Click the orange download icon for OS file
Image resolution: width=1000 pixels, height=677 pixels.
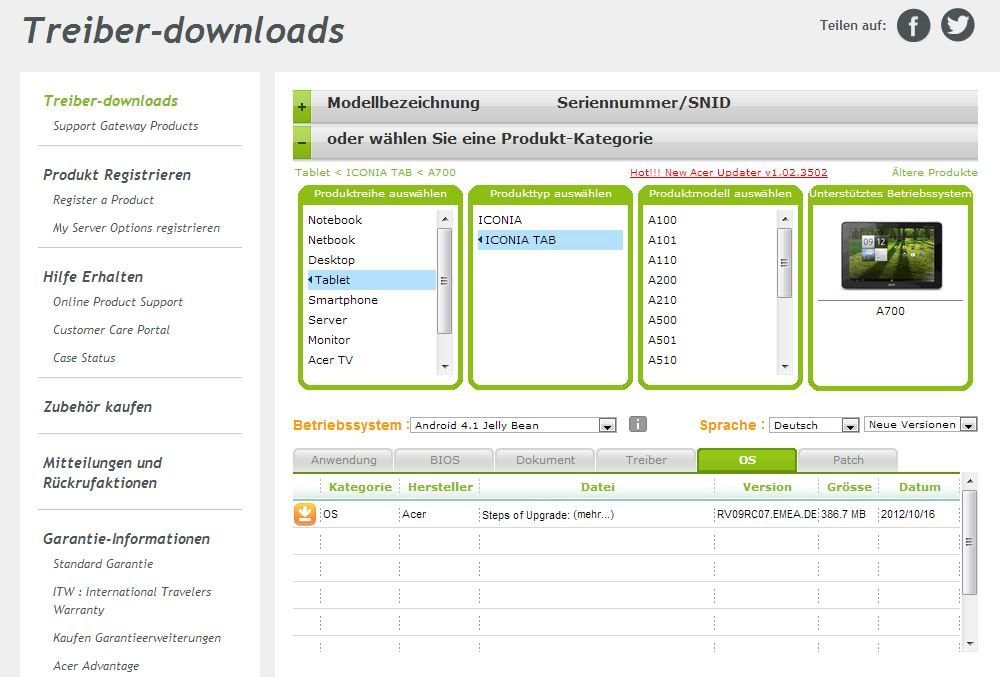tap(305, 514)
